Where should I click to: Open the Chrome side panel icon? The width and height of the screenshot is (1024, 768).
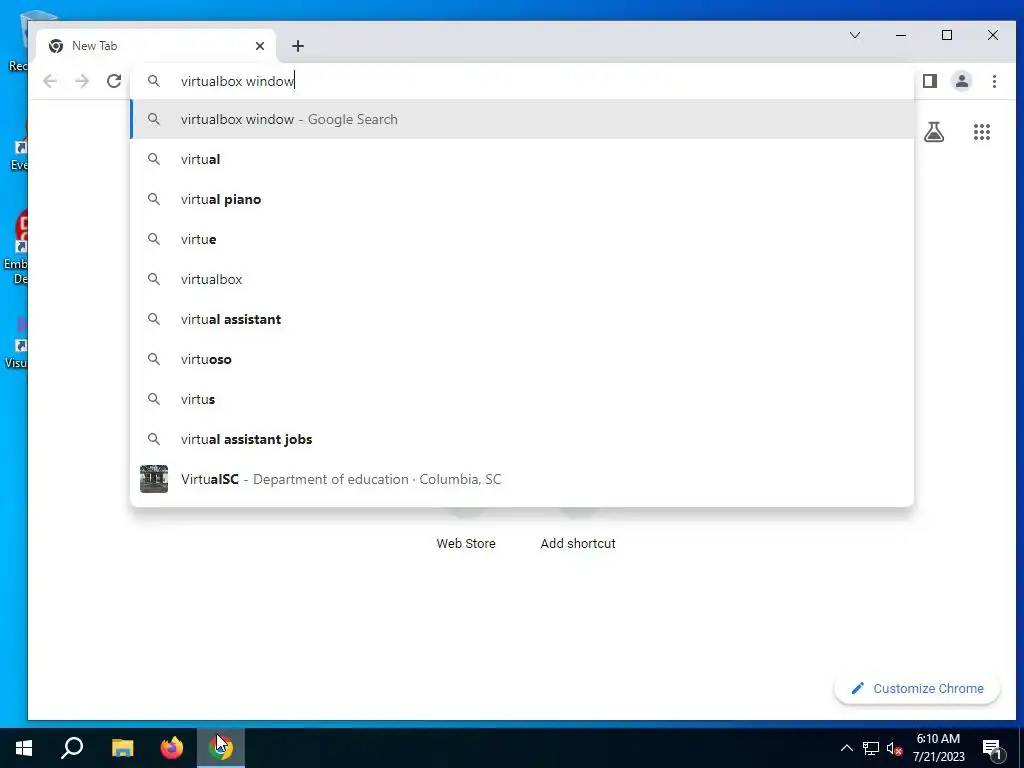click(930, 81)
